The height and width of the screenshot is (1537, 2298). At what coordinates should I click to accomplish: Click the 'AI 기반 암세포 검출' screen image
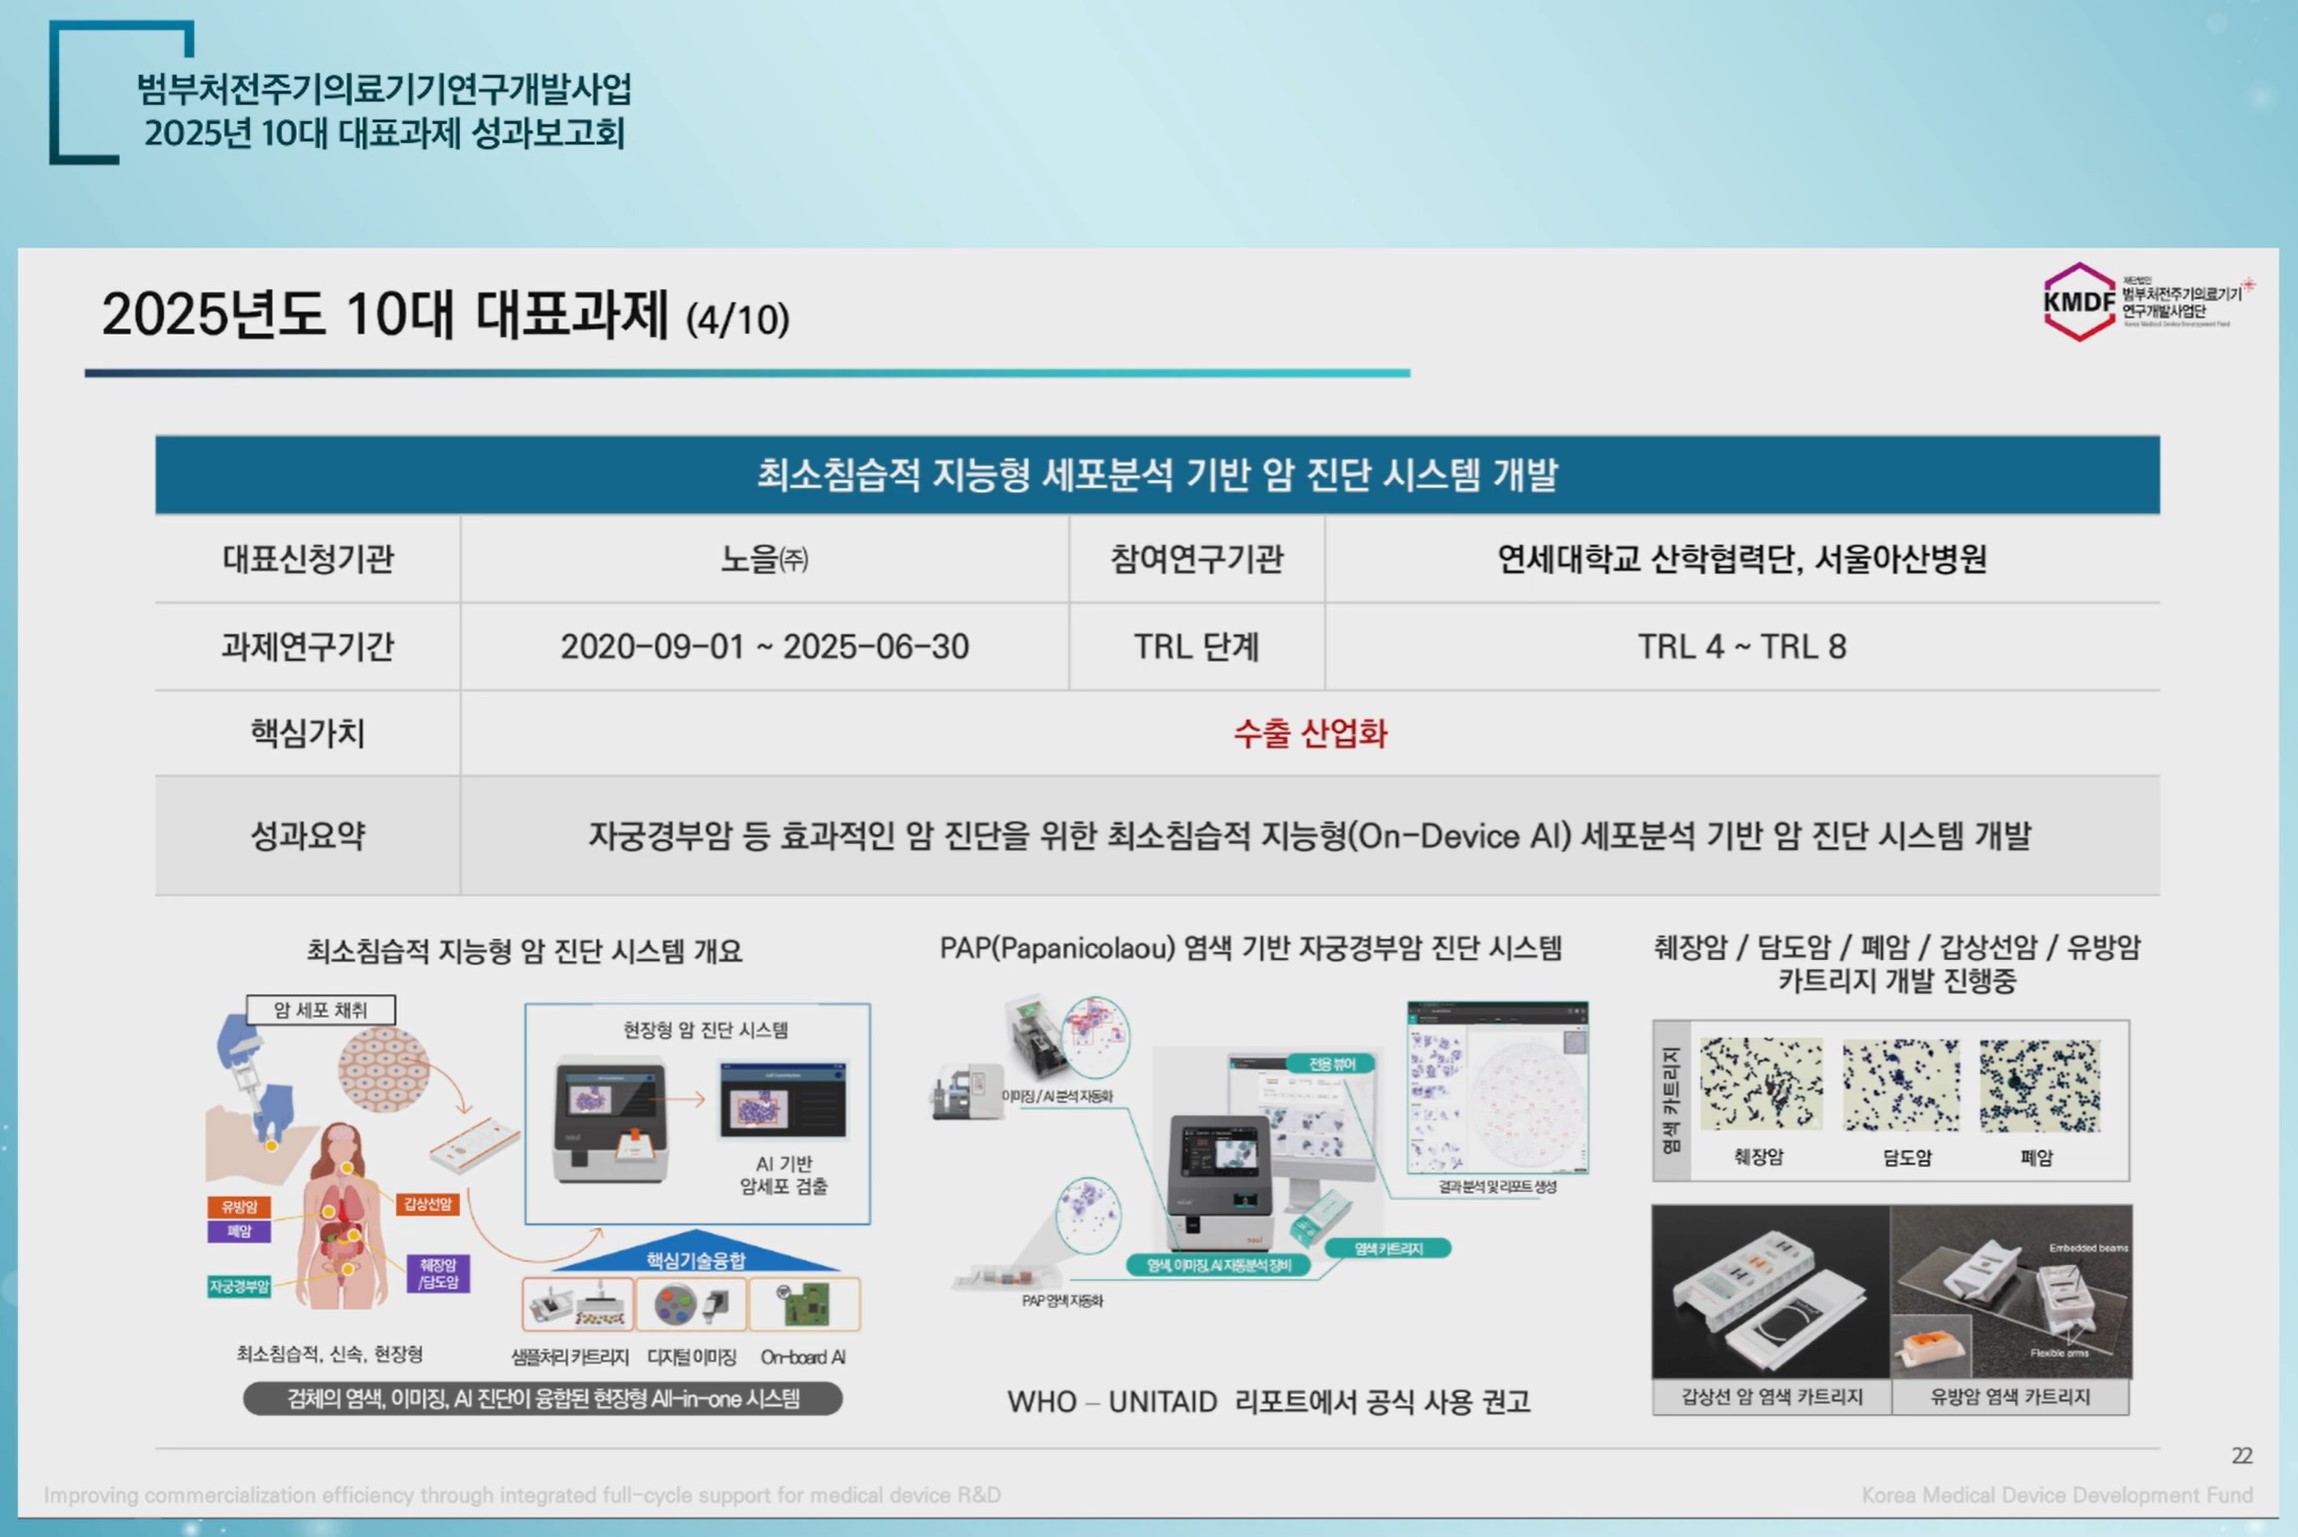(783, 1100)
